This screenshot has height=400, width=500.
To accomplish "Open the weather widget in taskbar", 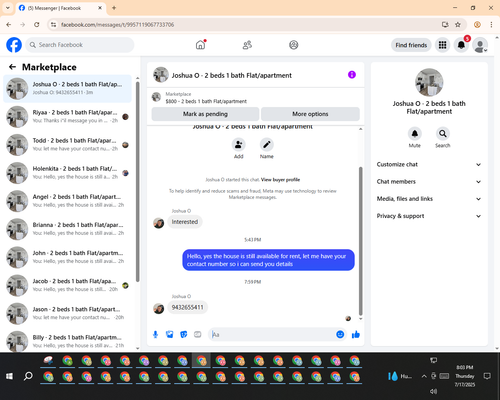I will 400,376.
